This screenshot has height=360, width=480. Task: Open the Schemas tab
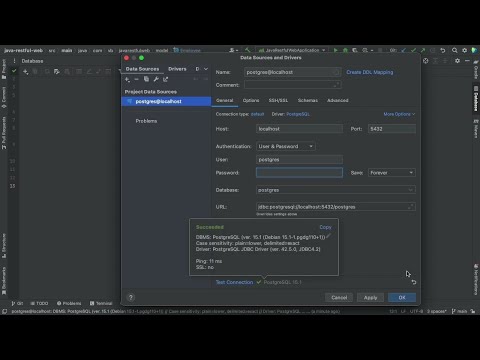click(308, 100)
